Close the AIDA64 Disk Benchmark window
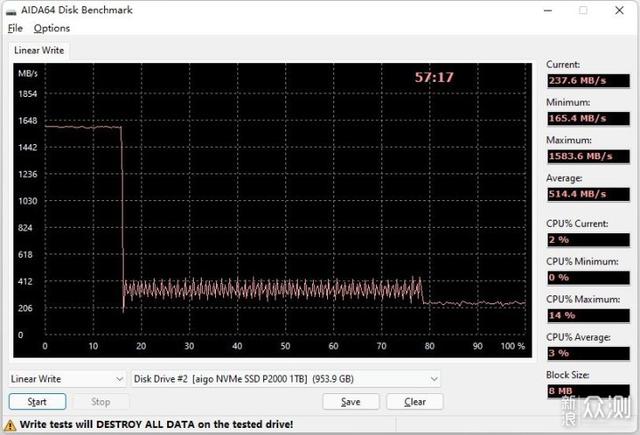This screenshot has height=435, width=640. click(619, 10)
